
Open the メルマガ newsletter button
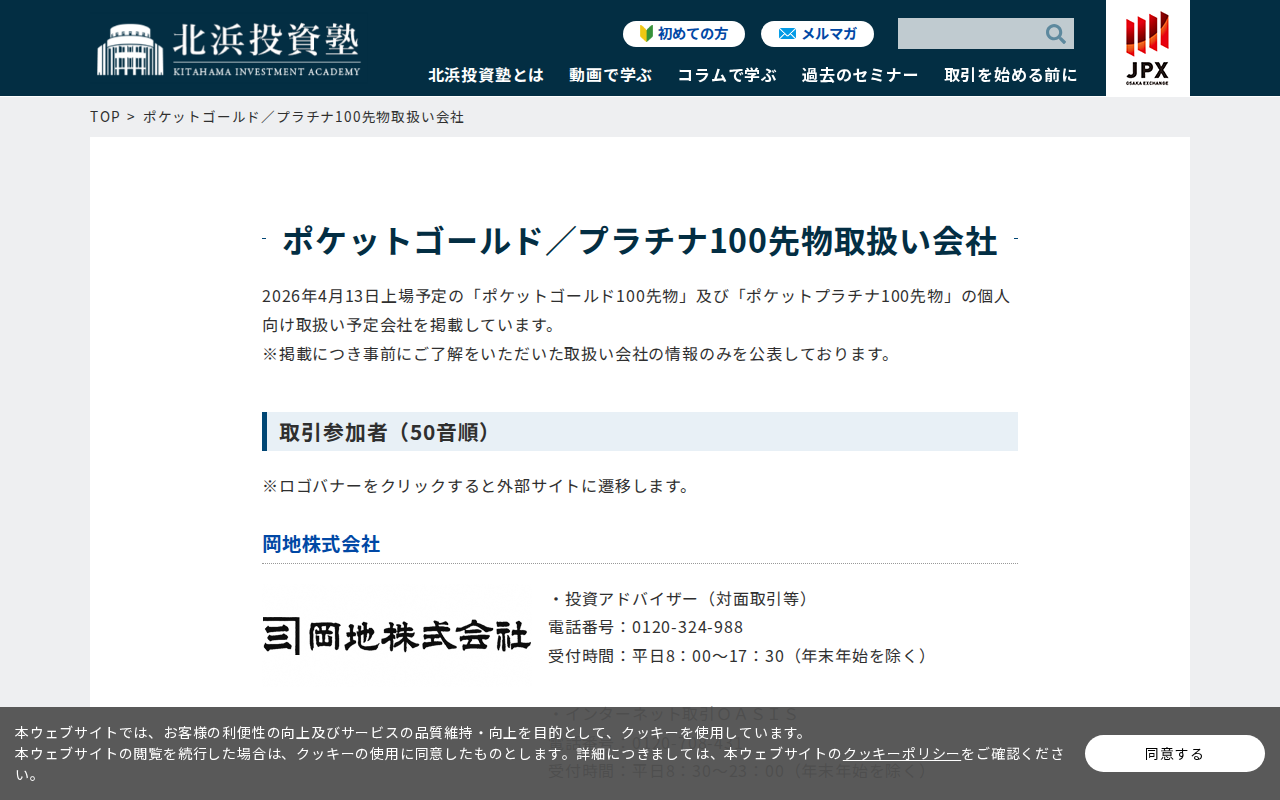click(x=817, y=34)
